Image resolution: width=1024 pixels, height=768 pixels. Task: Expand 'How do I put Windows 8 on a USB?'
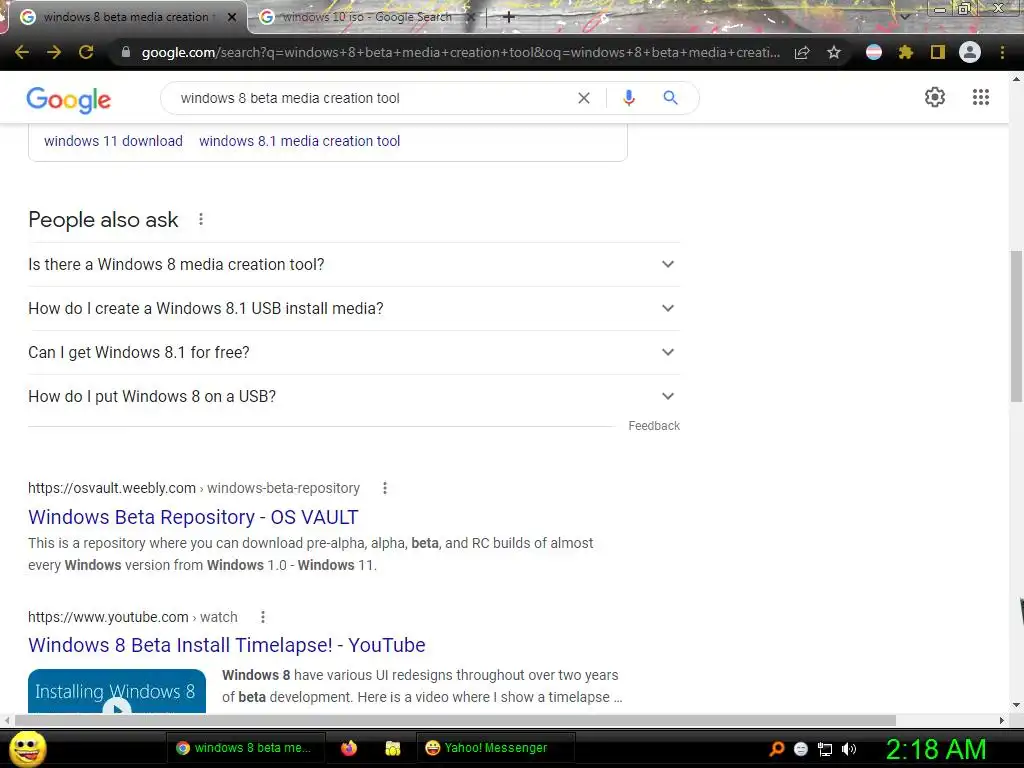(354, 396)
